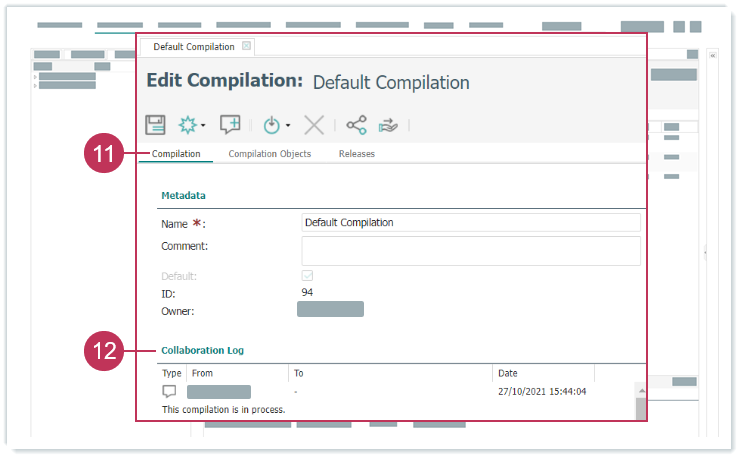Click the hand-with-arrows handover icon

388,125
